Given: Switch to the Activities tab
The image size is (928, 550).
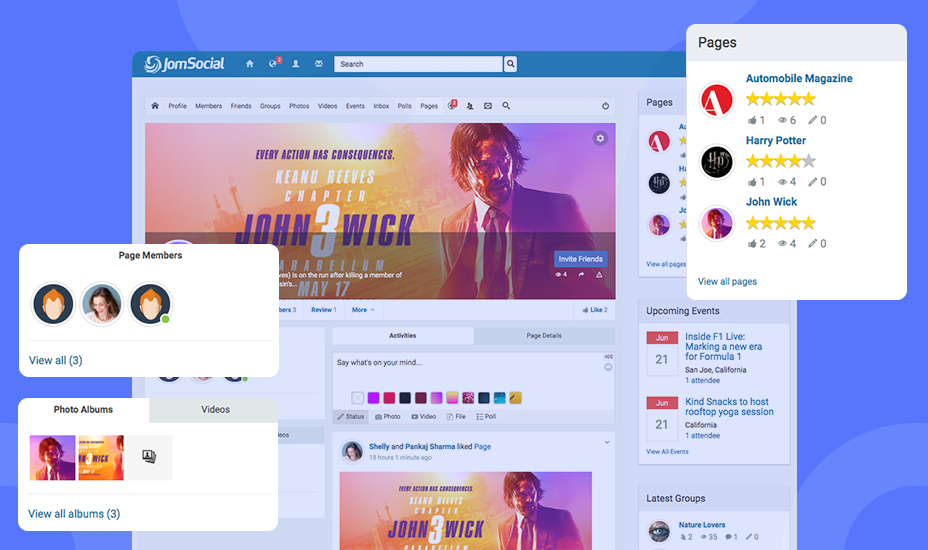Looking at the screenshot, I should point(402,336).
